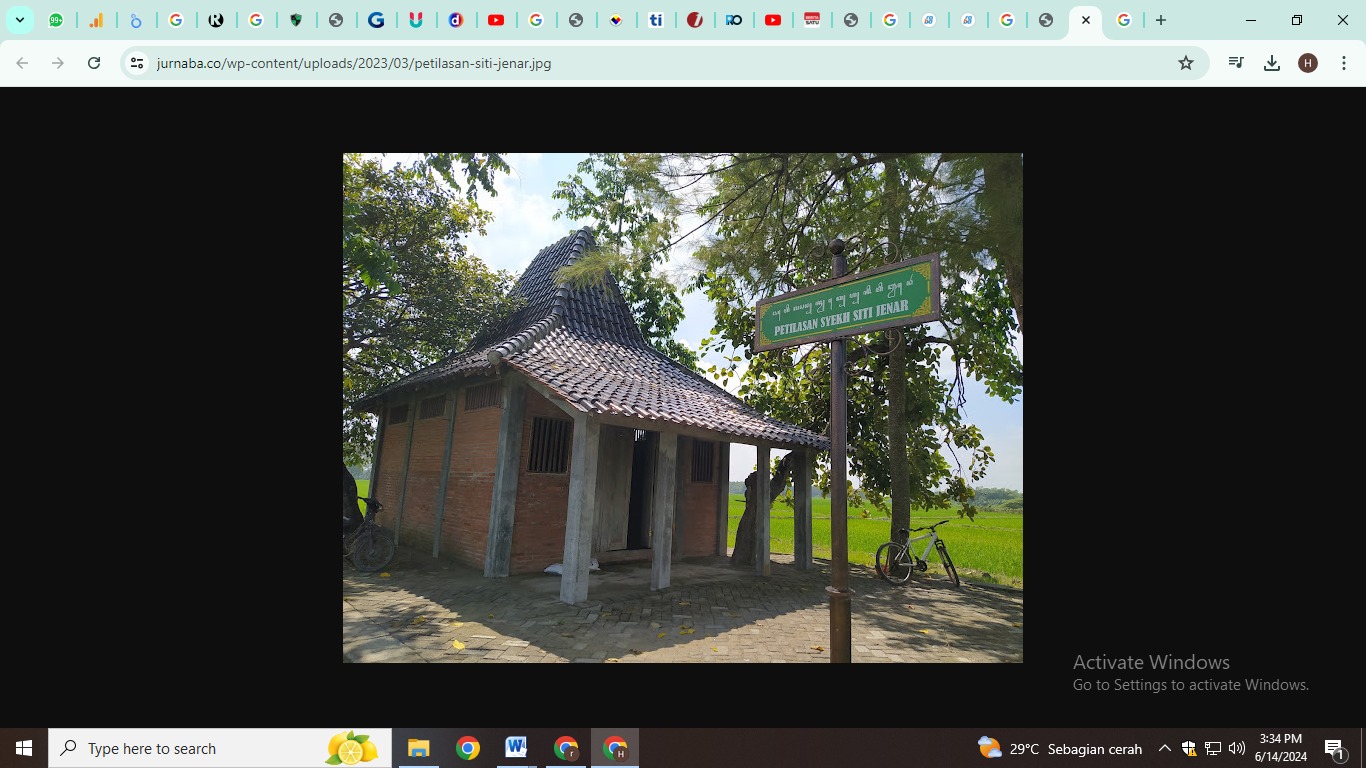This screenshot has height=768, width=1366.
Task: Switch to the dark shield icon tab
Action: click(x=296, y=20)
